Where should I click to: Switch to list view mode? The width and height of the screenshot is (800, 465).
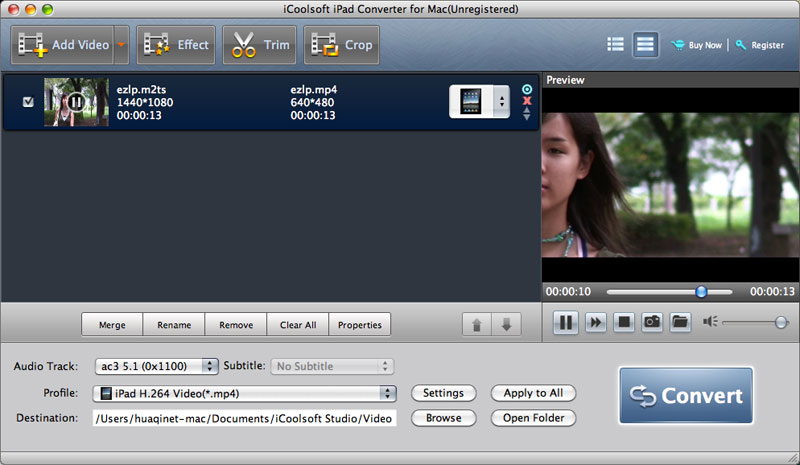(x=615, y=44)
